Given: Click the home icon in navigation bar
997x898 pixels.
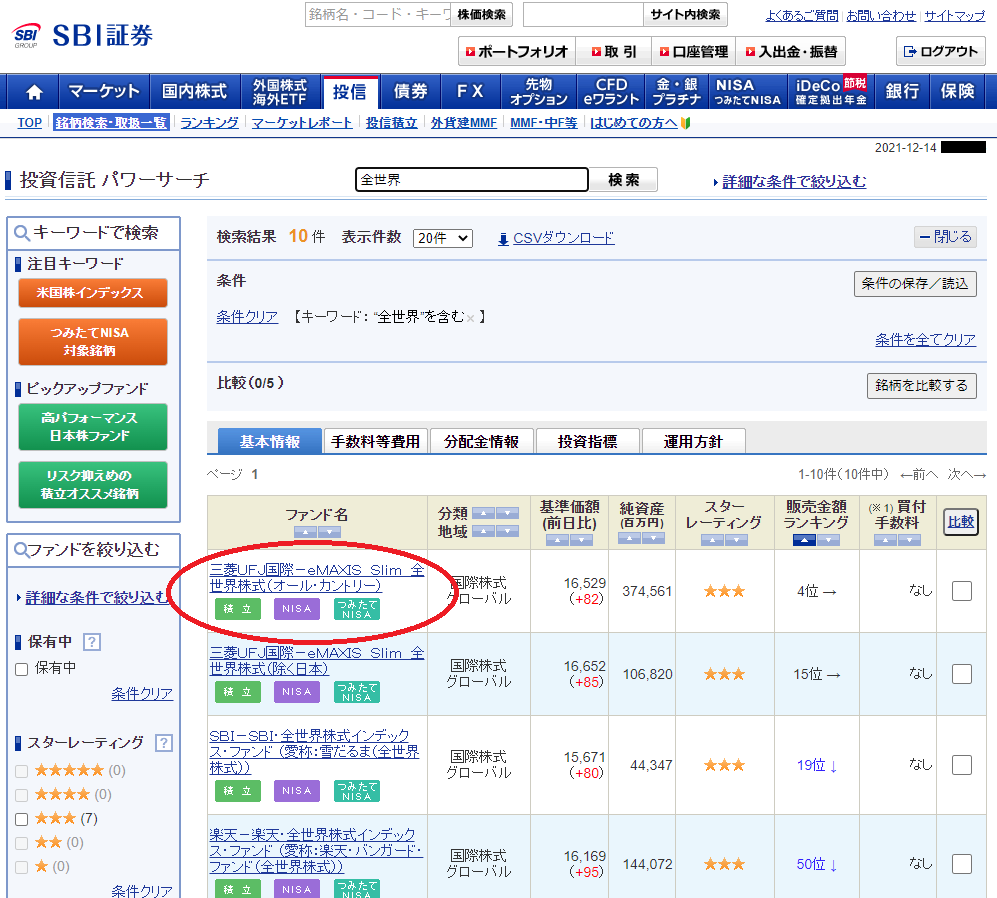Looking at the screenshot, I should pos(34,92).
